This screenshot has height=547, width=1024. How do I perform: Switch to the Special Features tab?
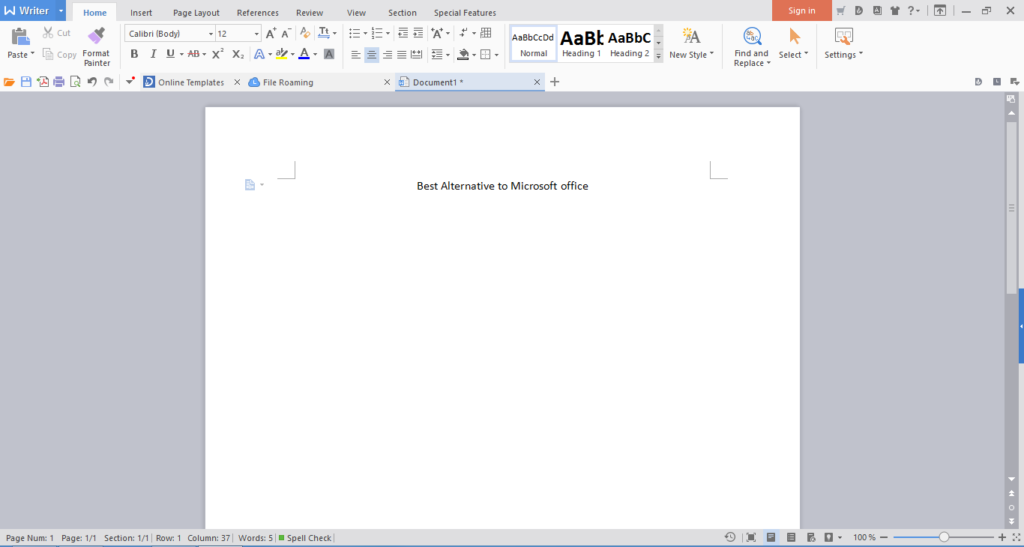(x=465, y=12)
